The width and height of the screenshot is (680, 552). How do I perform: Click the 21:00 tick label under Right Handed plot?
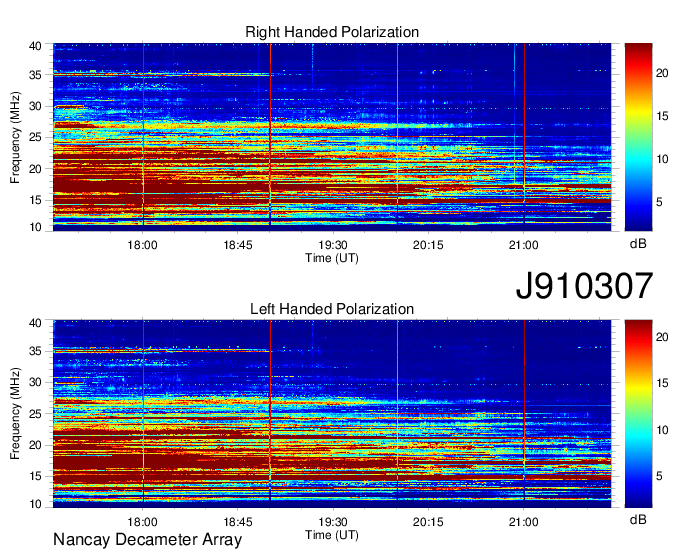coord(523,245)
